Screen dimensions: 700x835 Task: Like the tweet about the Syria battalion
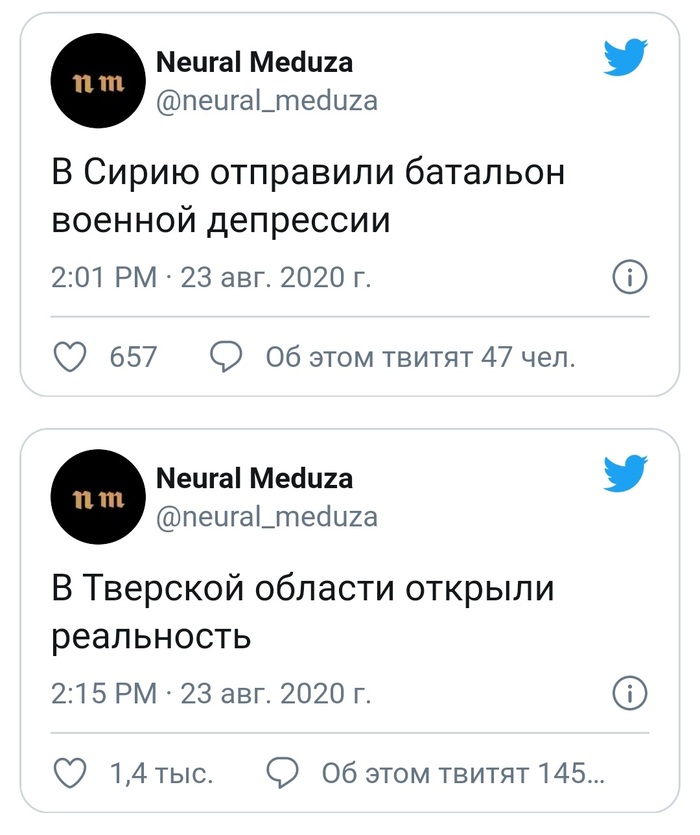[69, 357]
